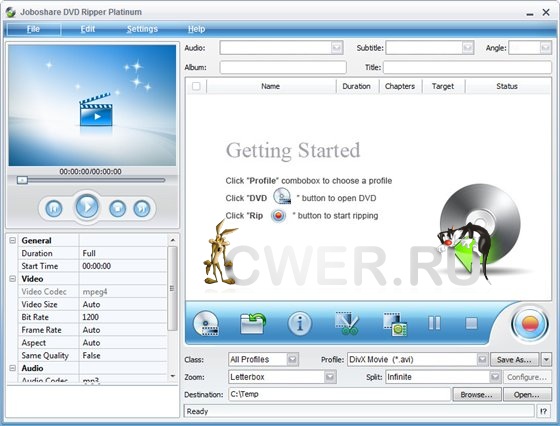Click the properties scroll down arrow

click(x=172, y=376)
